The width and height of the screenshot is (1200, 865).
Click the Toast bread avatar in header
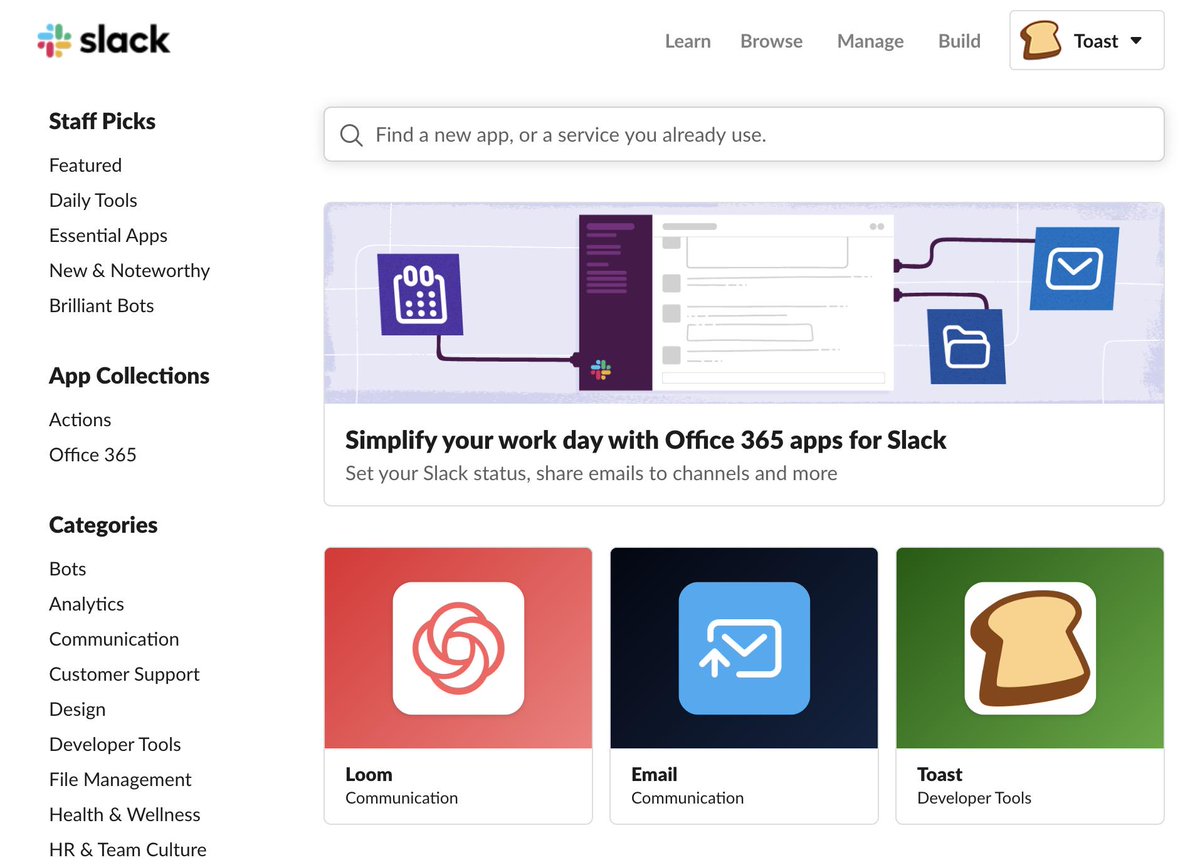(x=1040, y=41)
